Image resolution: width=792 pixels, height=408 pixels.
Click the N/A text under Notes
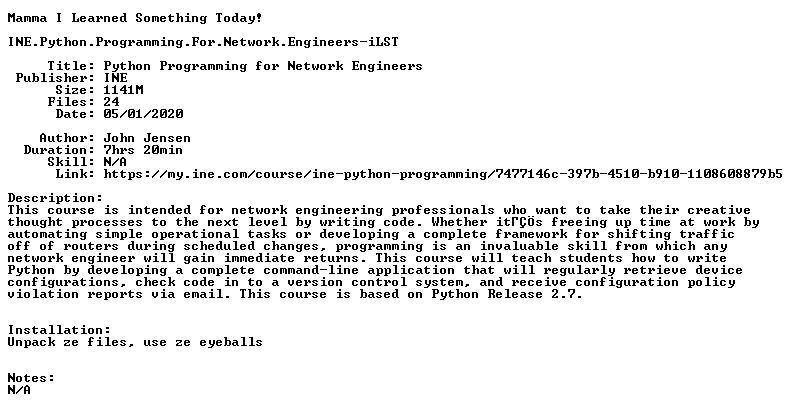[x=19, y=390]
